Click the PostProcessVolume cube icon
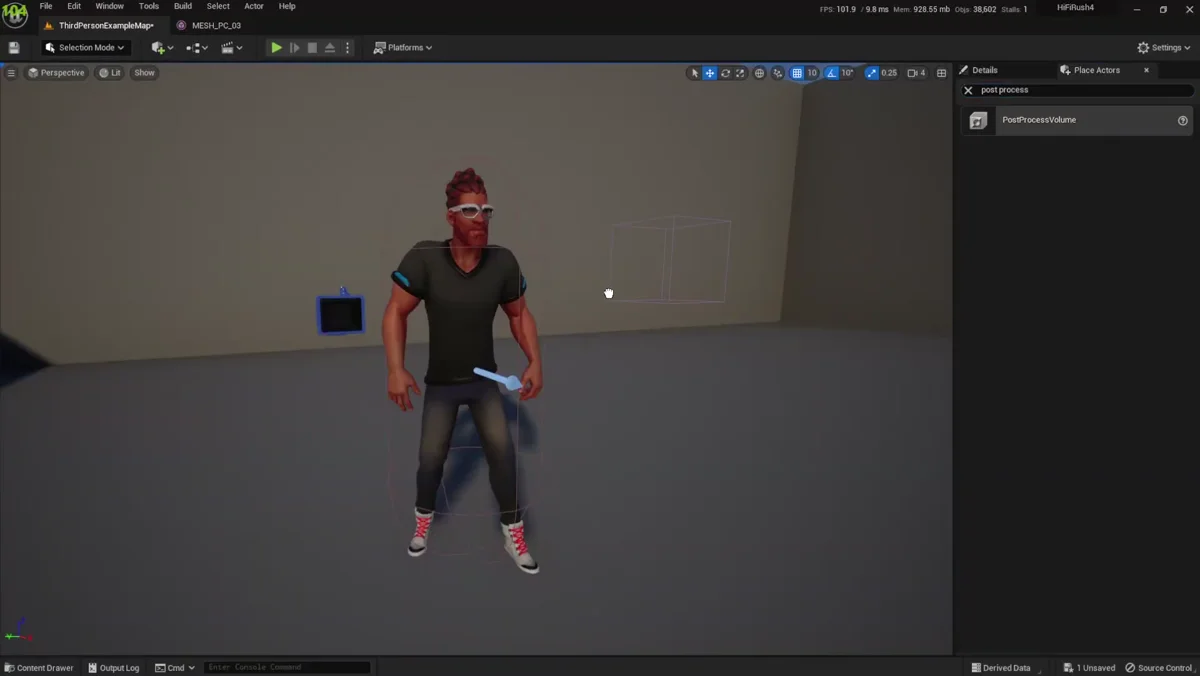 978,120
